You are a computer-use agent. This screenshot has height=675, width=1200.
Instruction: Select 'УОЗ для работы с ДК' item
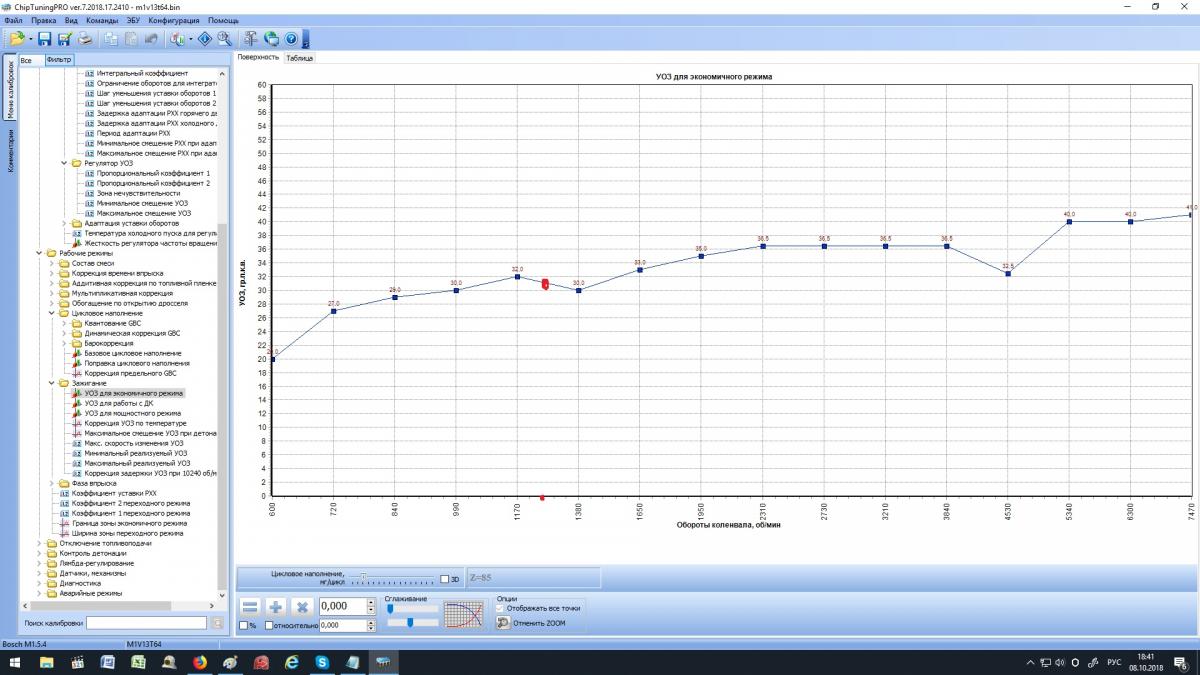[119, 403]
